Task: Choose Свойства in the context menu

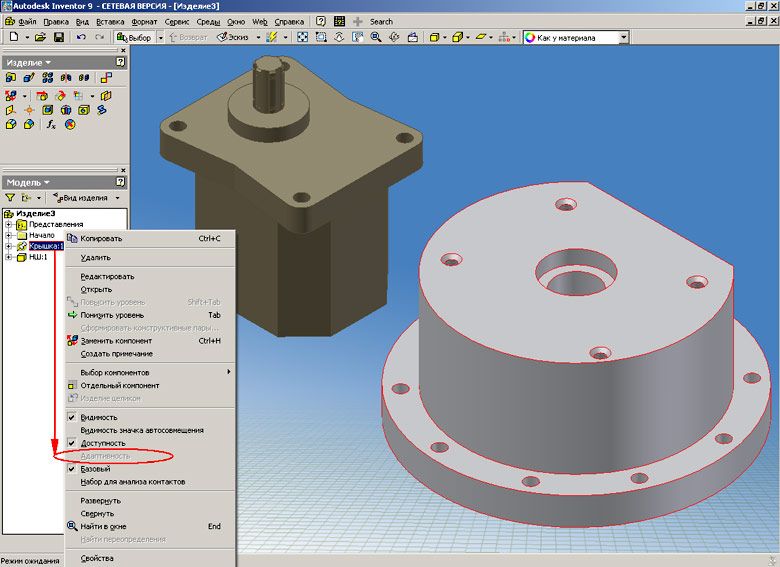Action: 97,558
